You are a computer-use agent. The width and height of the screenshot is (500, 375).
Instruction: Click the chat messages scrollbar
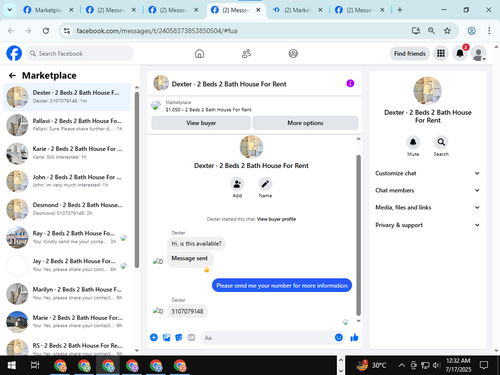tap(359, 235)
